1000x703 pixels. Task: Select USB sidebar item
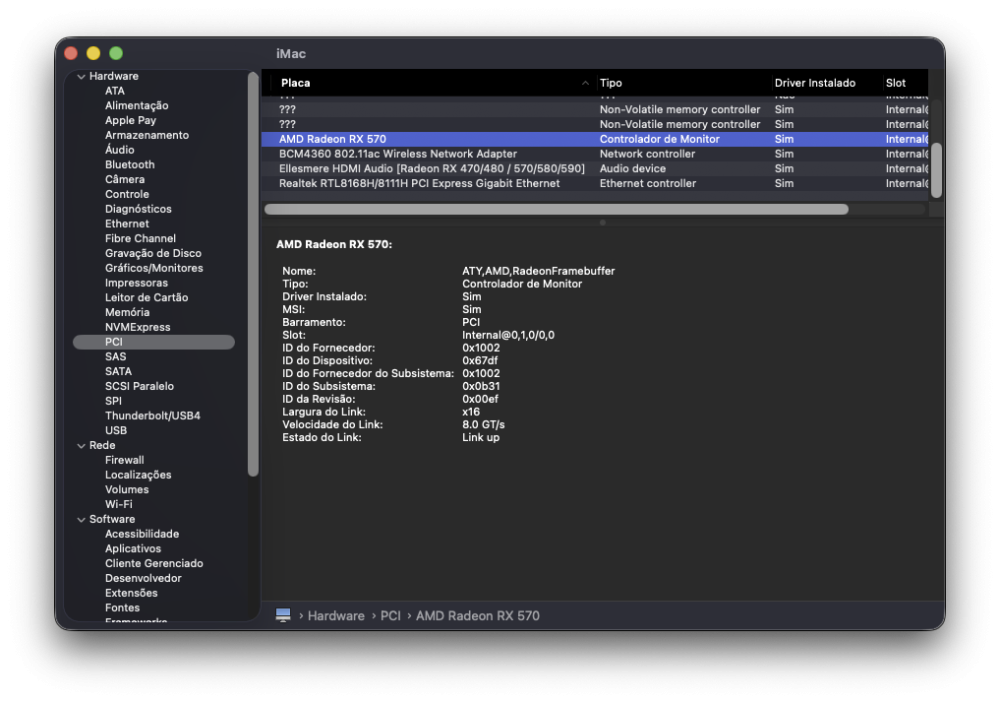click(x=115, y=431)
